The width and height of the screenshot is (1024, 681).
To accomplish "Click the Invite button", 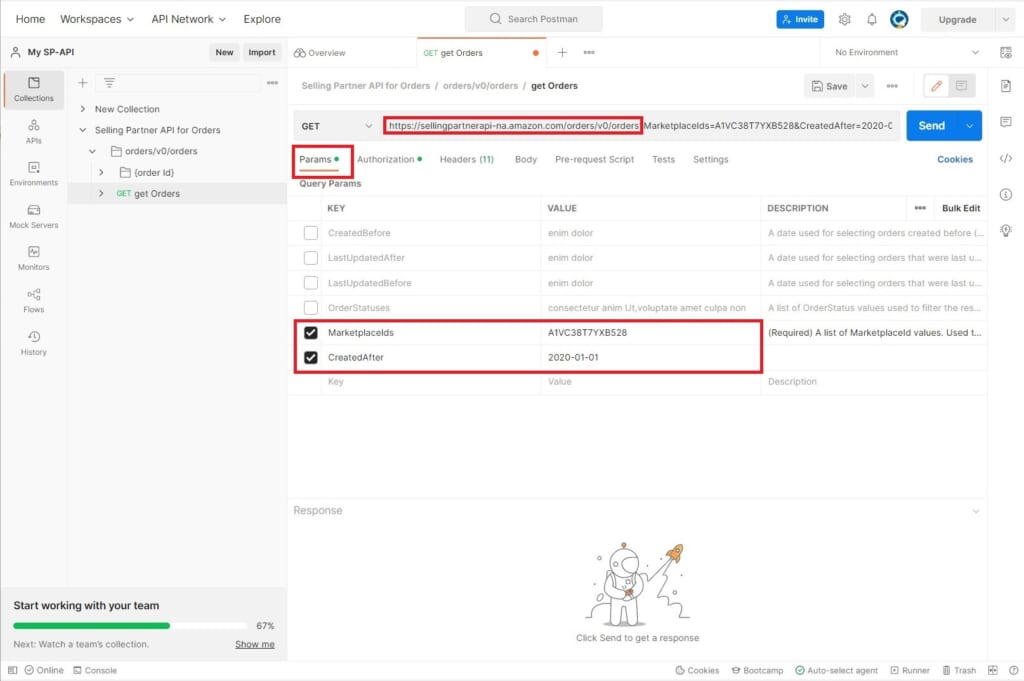I will [x=800, y=20].
